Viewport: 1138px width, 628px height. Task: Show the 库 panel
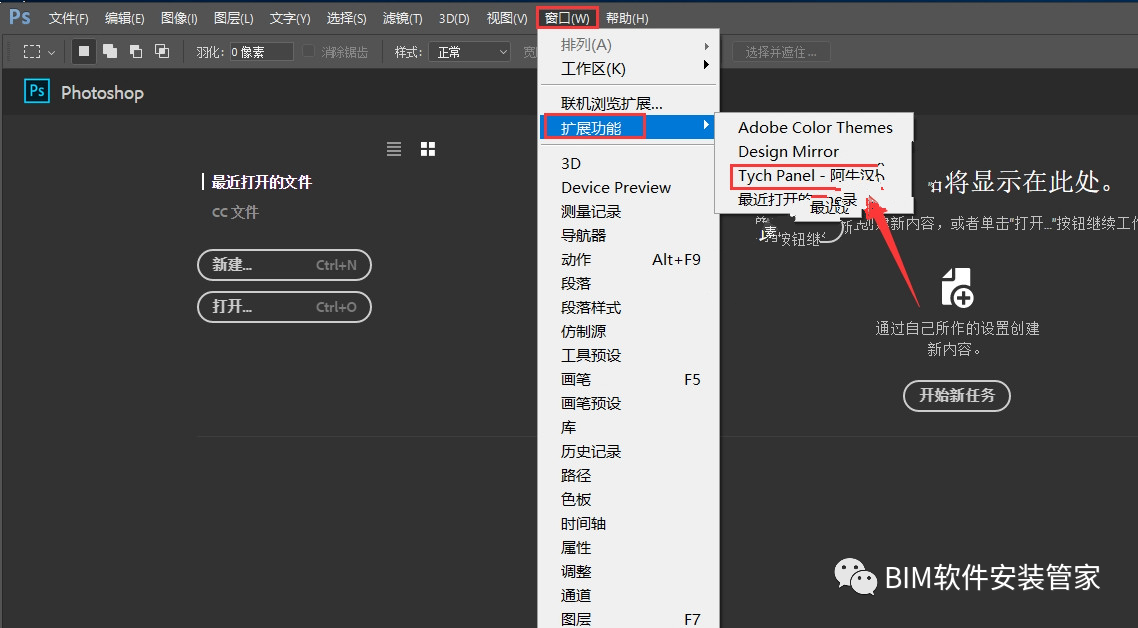(x=629, y=427)
